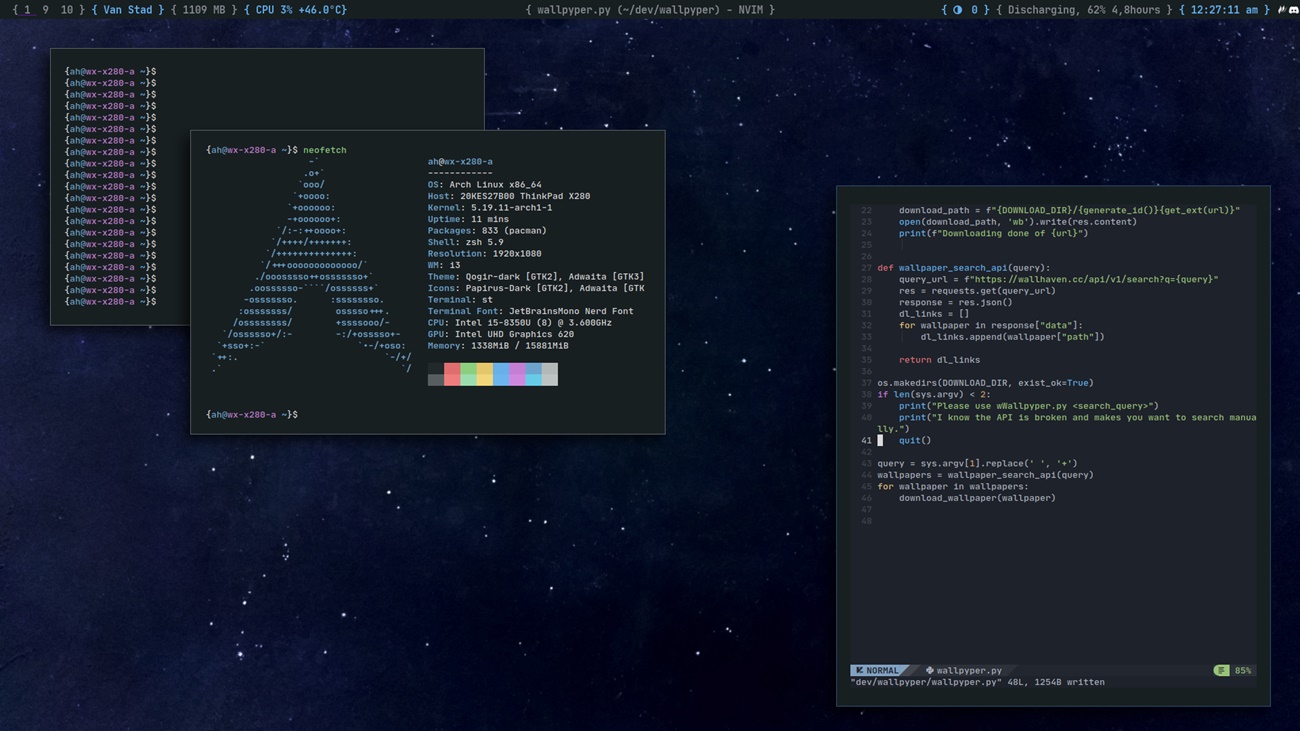Click the light gray color block in neofetch
This screenshot has width=1300, height=731.
(550, 374)
